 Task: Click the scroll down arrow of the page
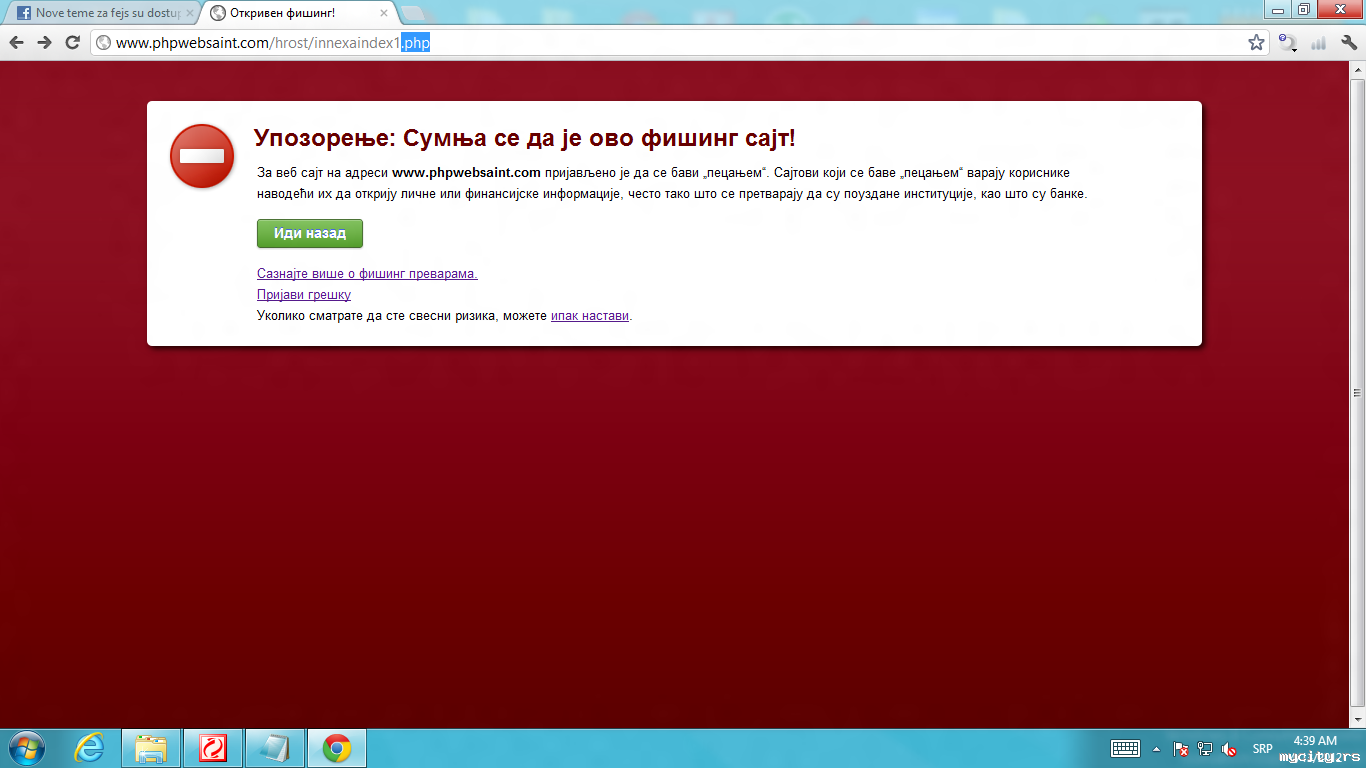click(x=1357, y=720)
